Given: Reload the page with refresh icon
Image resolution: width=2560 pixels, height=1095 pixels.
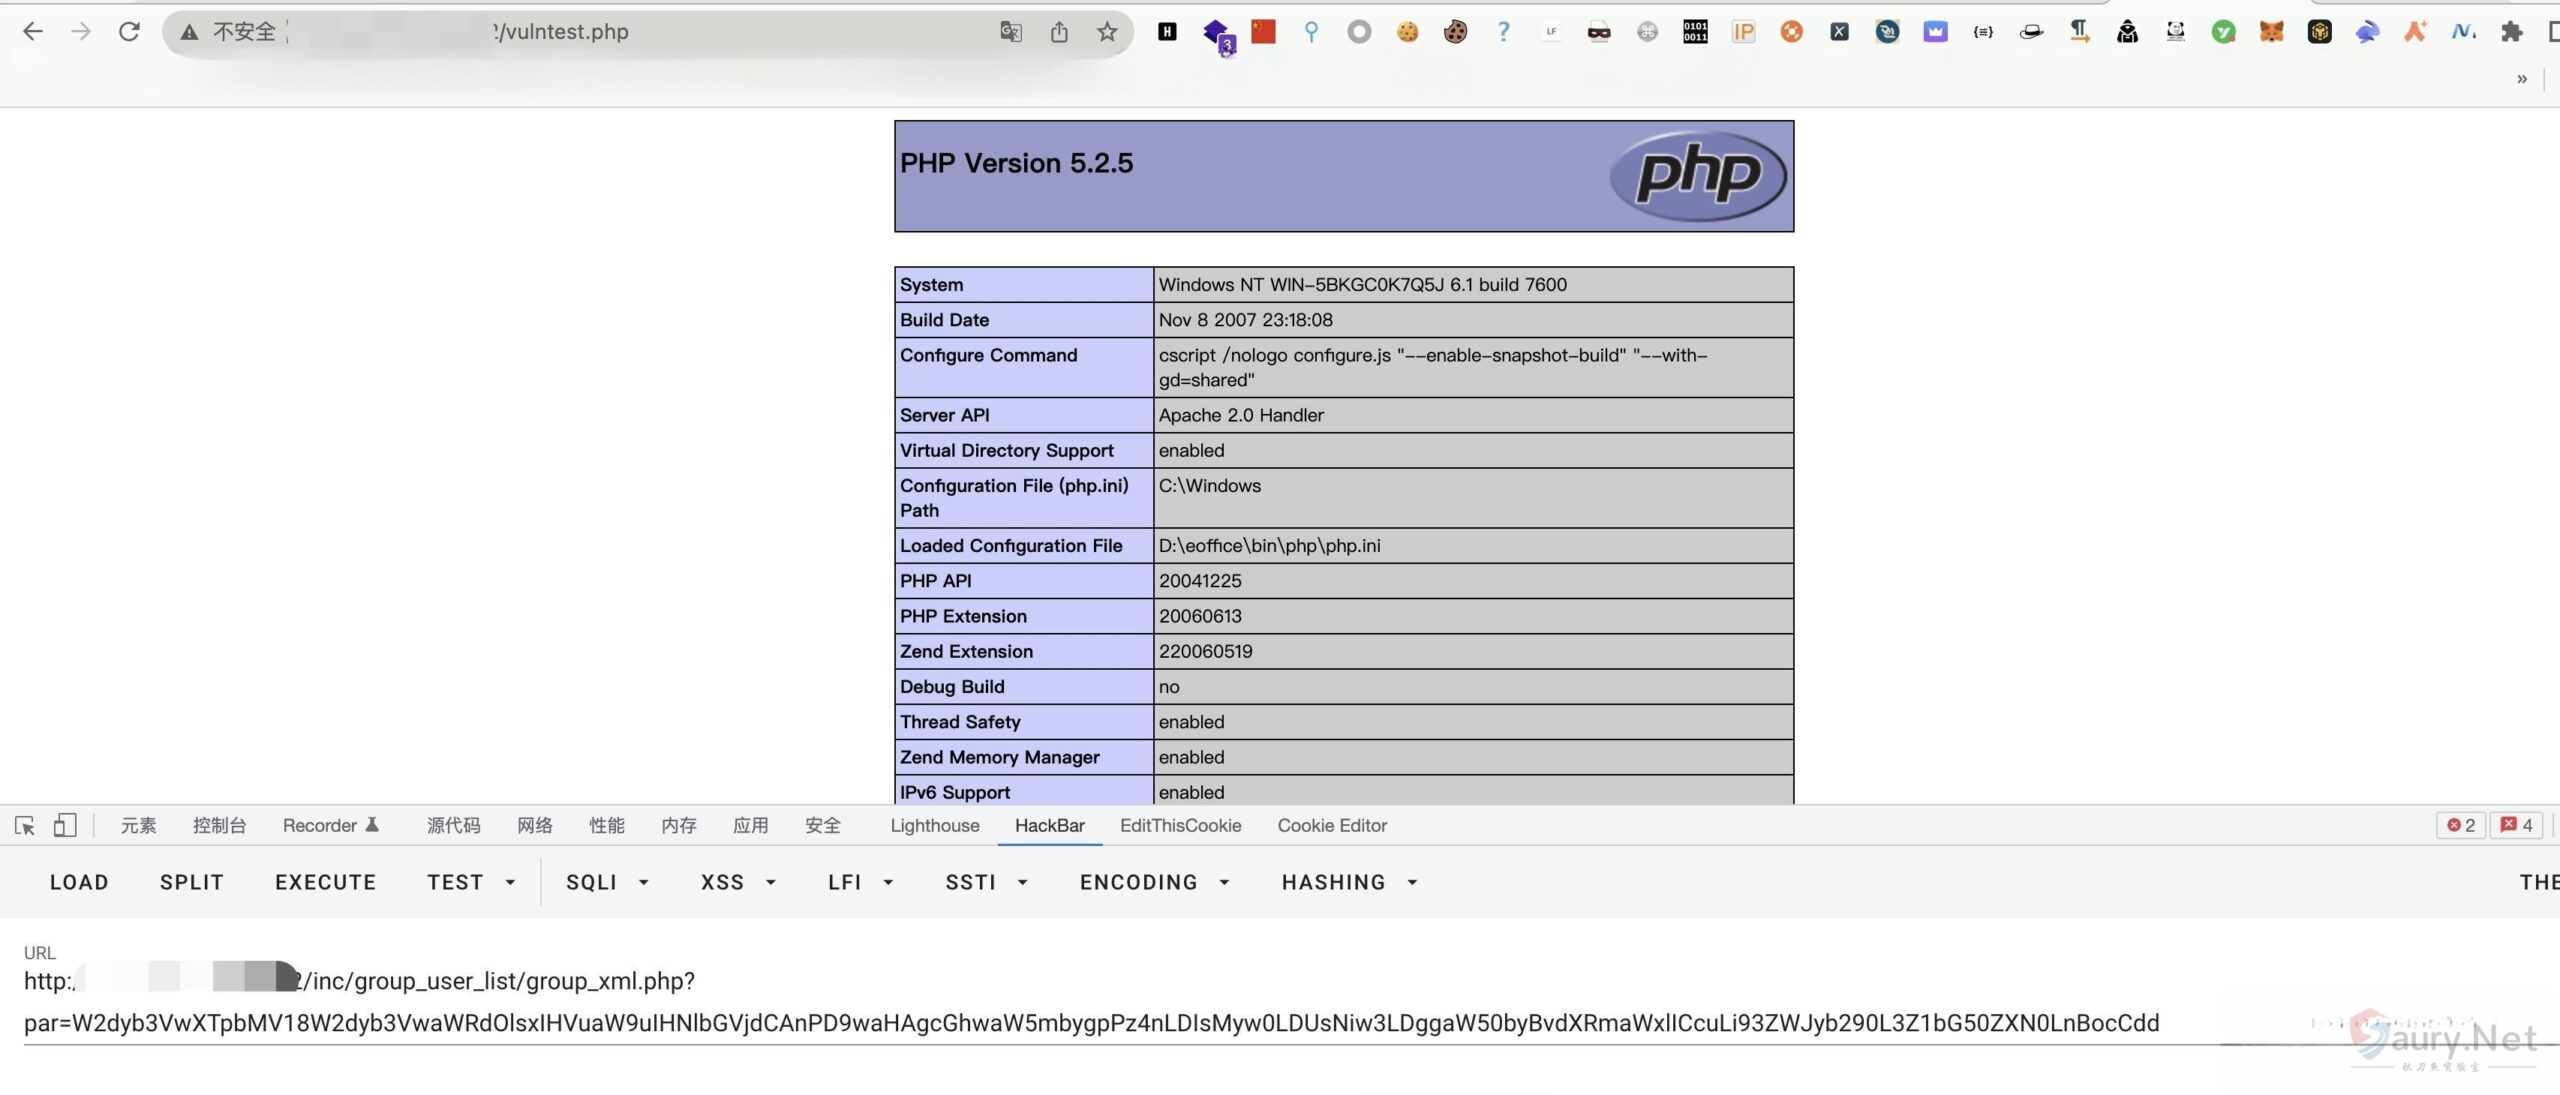Looking at the screenshot, I should (129, 32).
